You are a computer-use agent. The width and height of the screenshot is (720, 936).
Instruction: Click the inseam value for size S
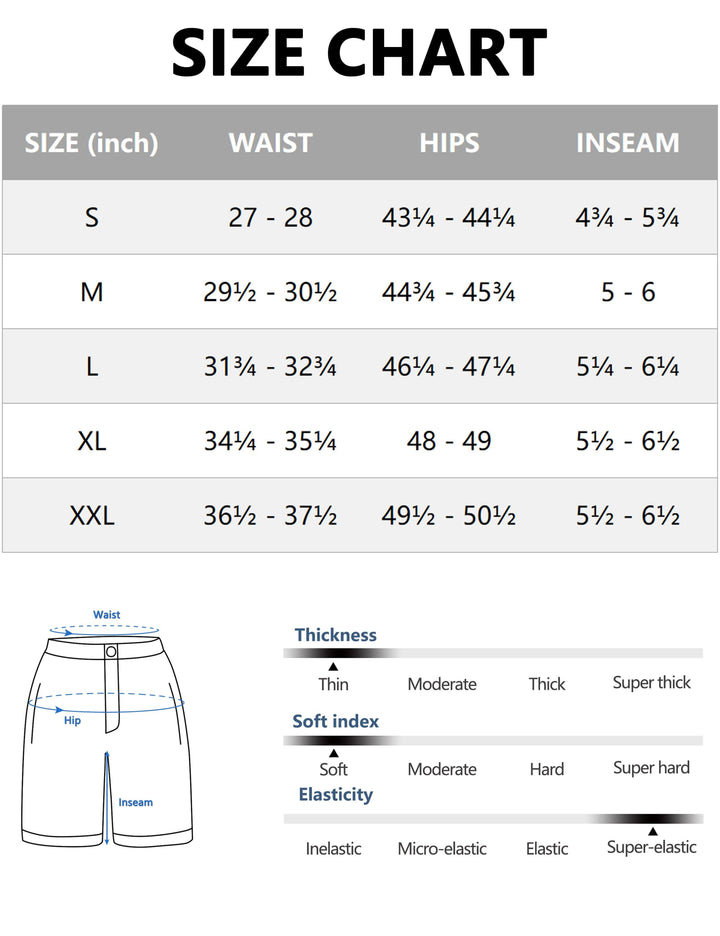(627, 218)
